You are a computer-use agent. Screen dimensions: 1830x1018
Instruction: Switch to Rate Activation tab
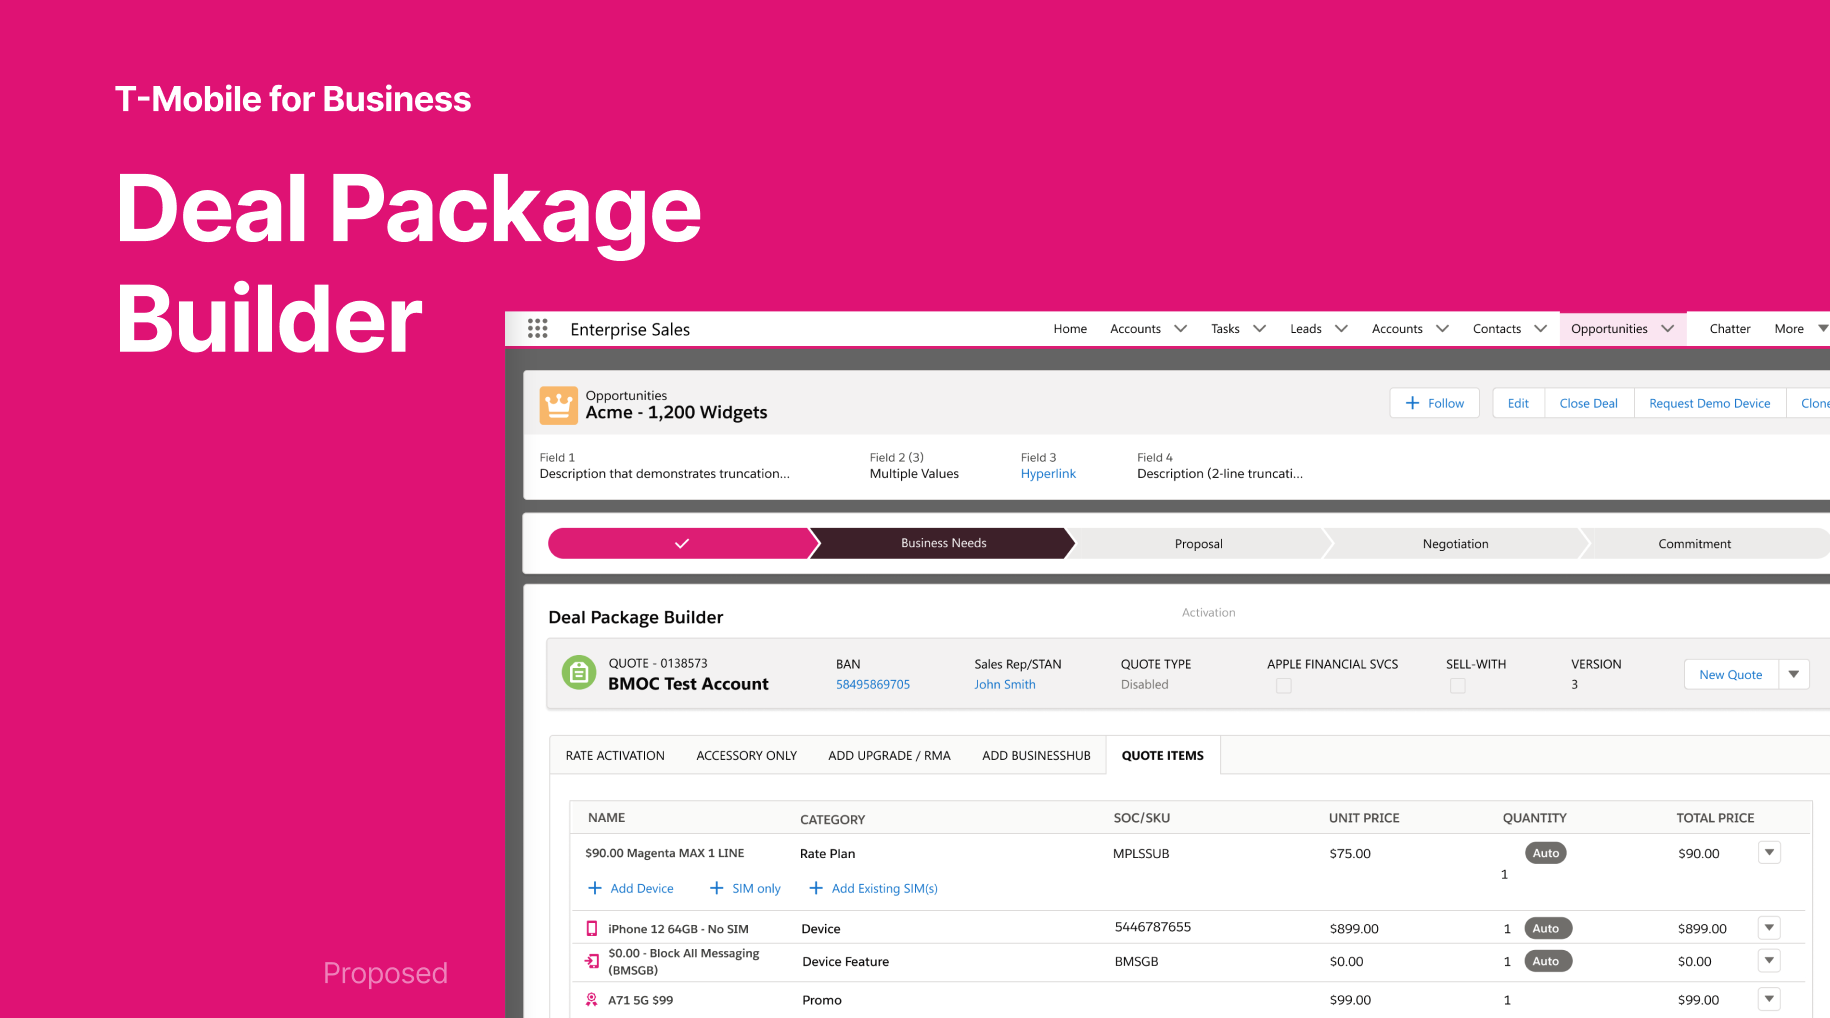pos(615,756)
